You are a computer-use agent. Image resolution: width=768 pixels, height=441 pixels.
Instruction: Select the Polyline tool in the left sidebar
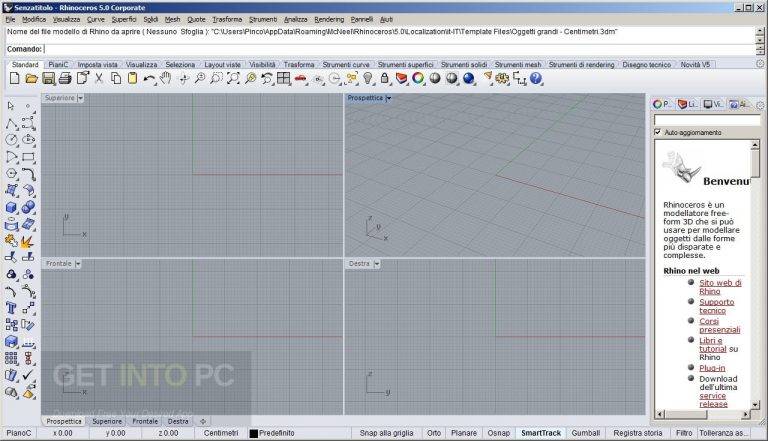pos(11,123)
